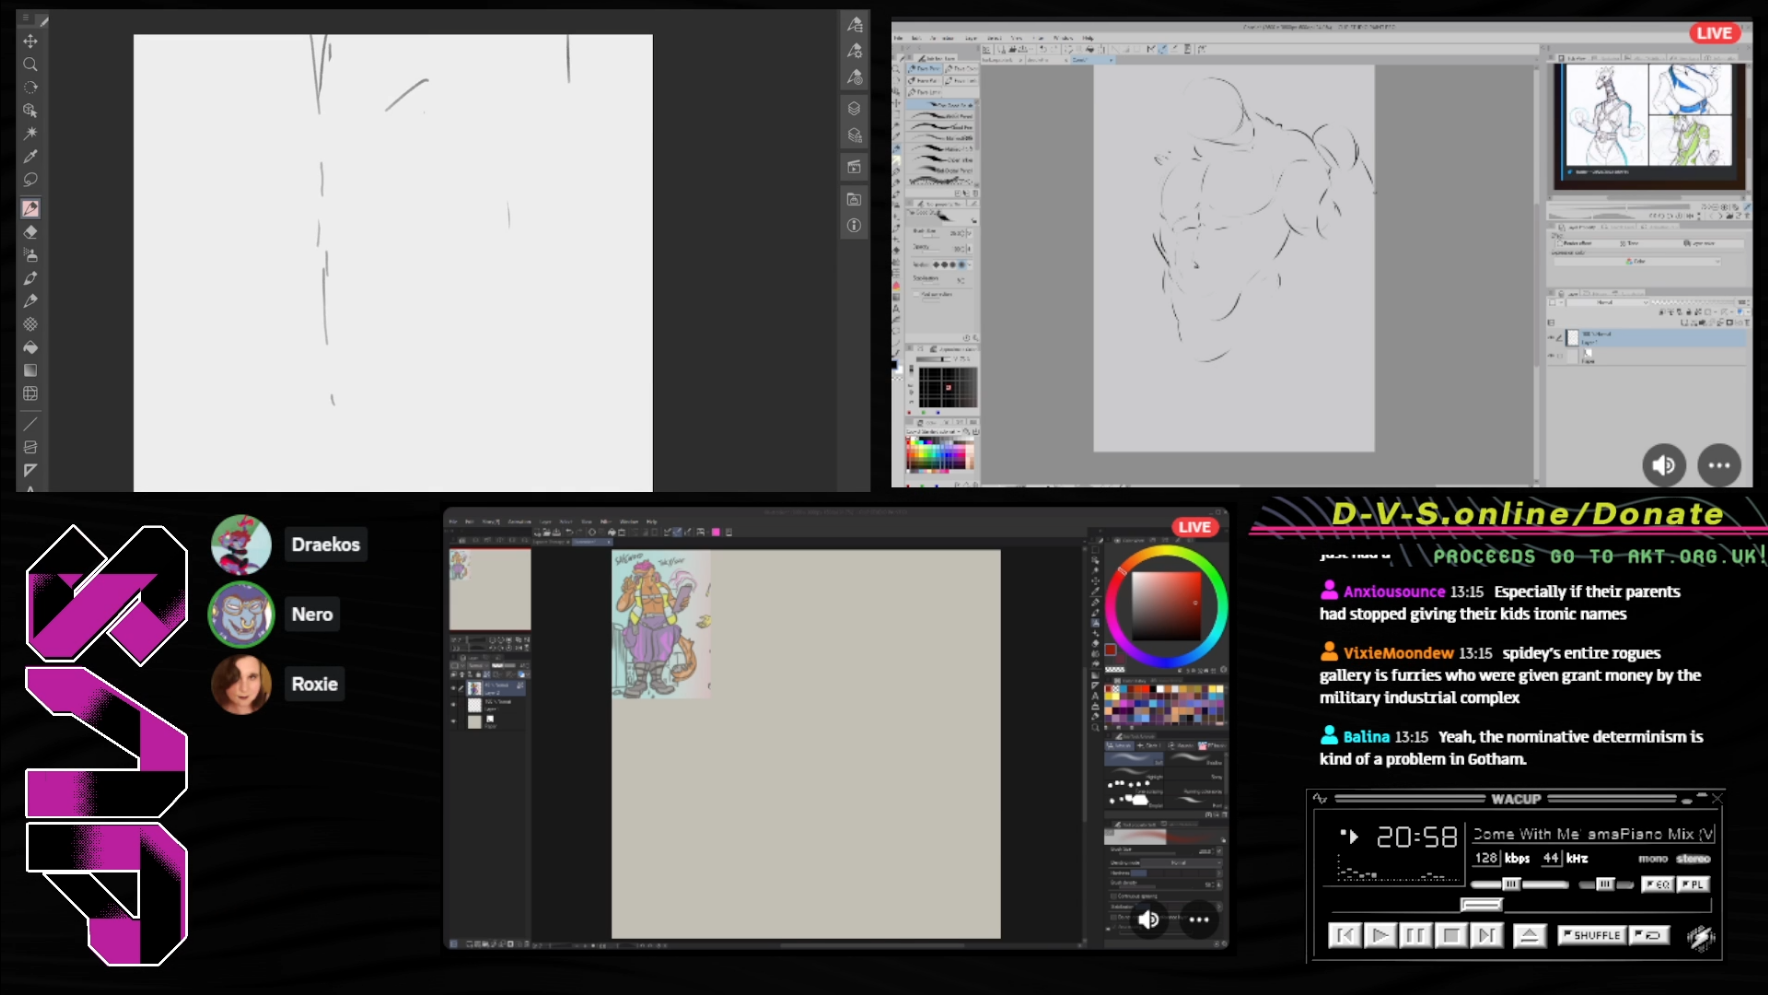Viewport: 1768px width, 995px height.
Task: Select the Move tool in left toolbar
Action: click(30, 41)
